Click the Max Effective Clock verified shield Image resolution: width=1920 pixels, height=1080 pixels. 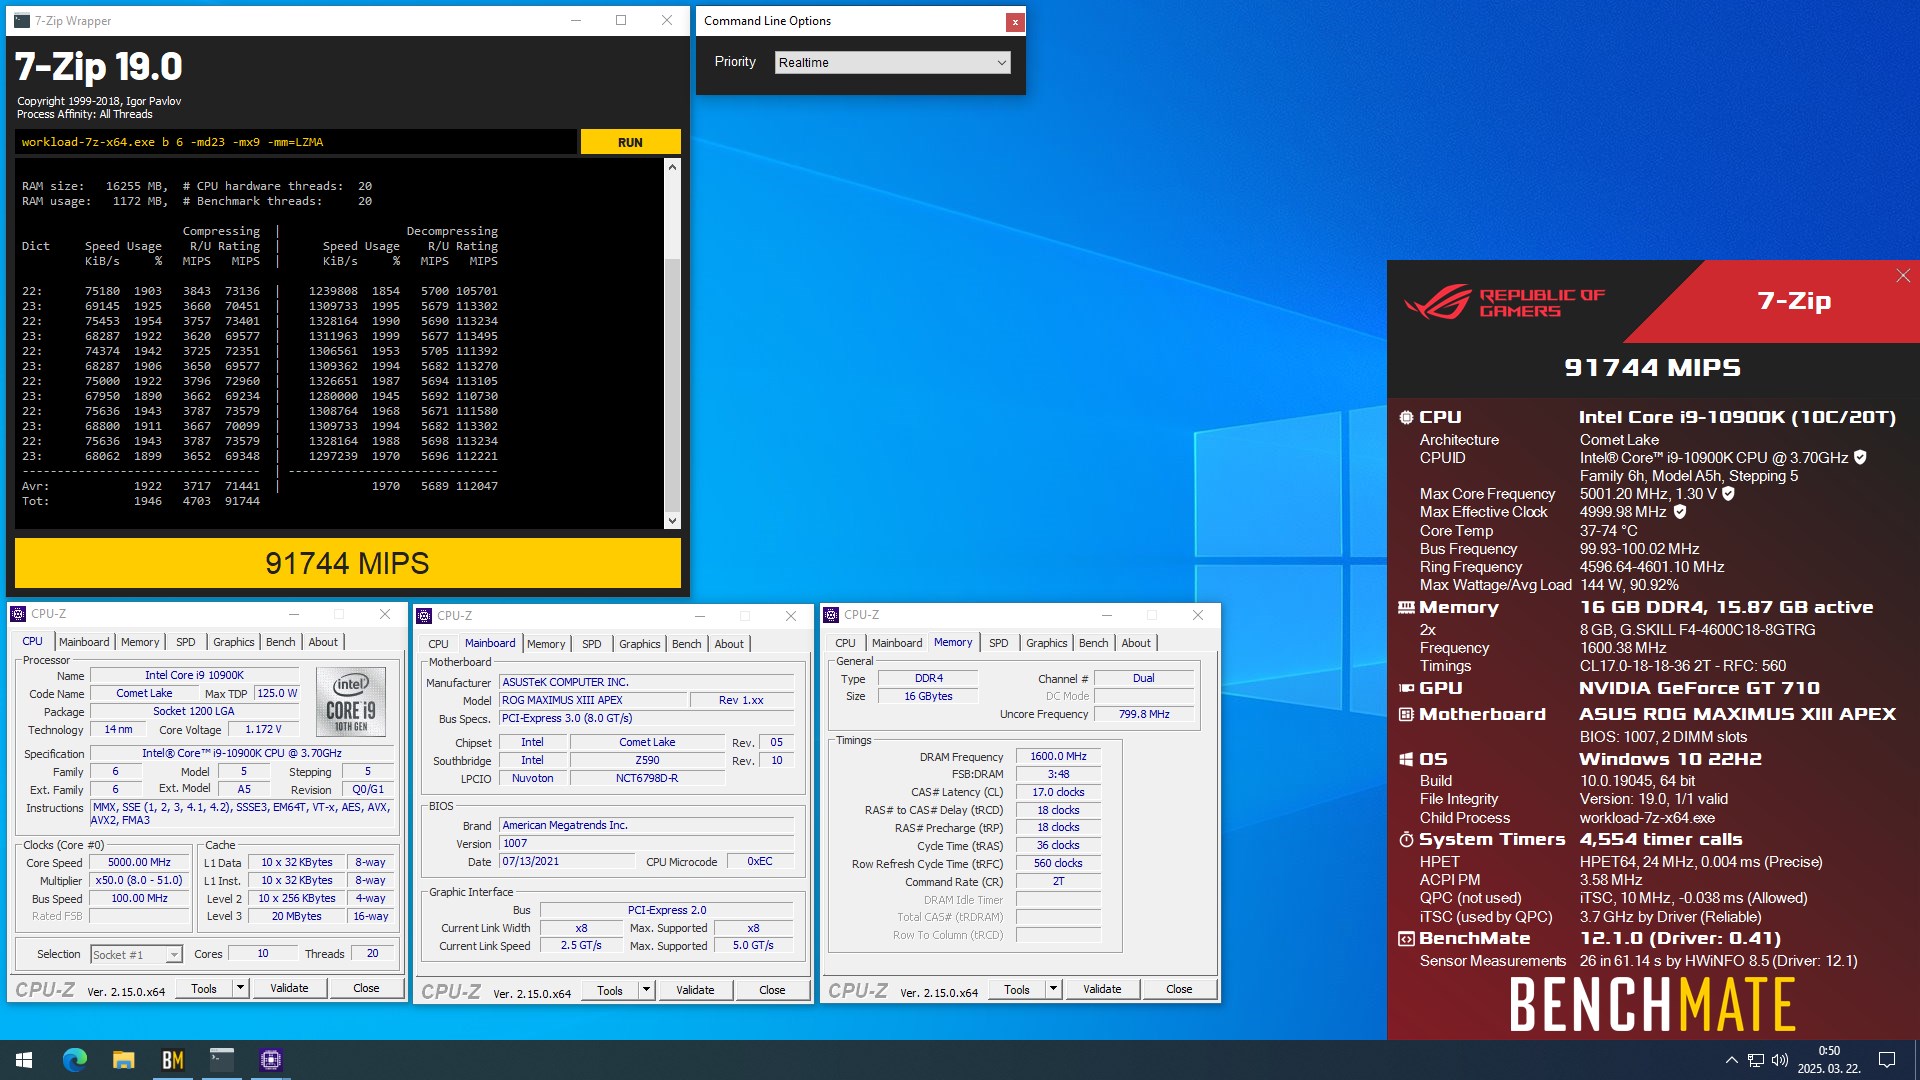coord(1680,512)
